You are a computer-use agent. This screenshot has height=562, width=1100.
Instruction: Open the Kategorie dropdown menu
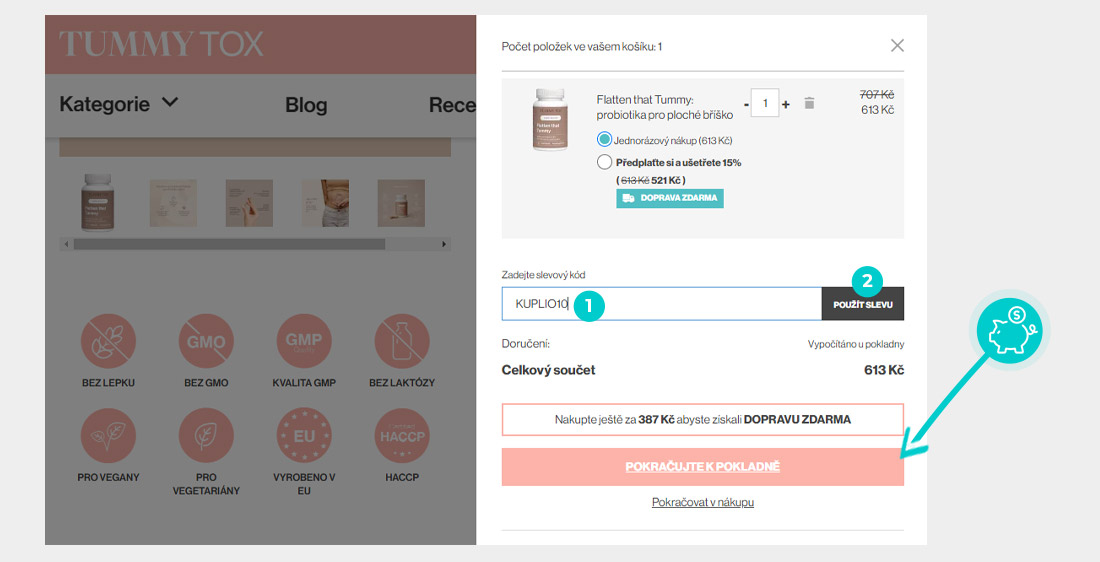click(x=119, y=104)
